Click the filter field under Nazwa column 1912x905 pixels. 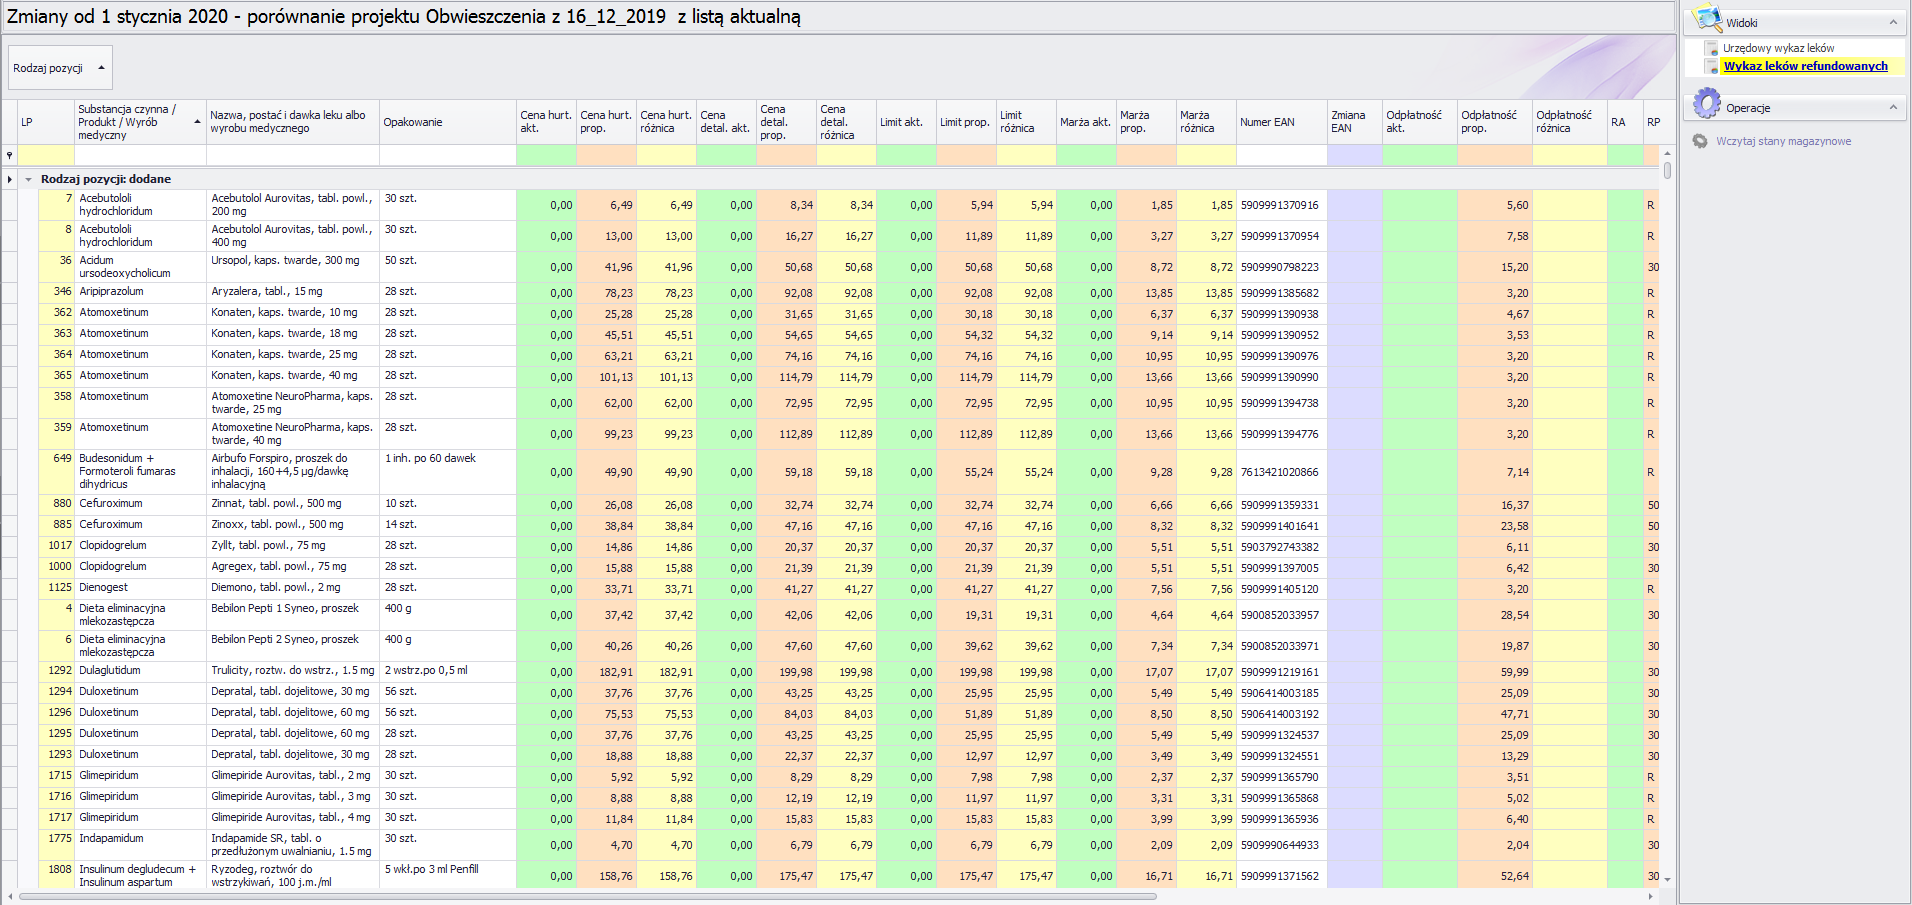click(292, 155)
